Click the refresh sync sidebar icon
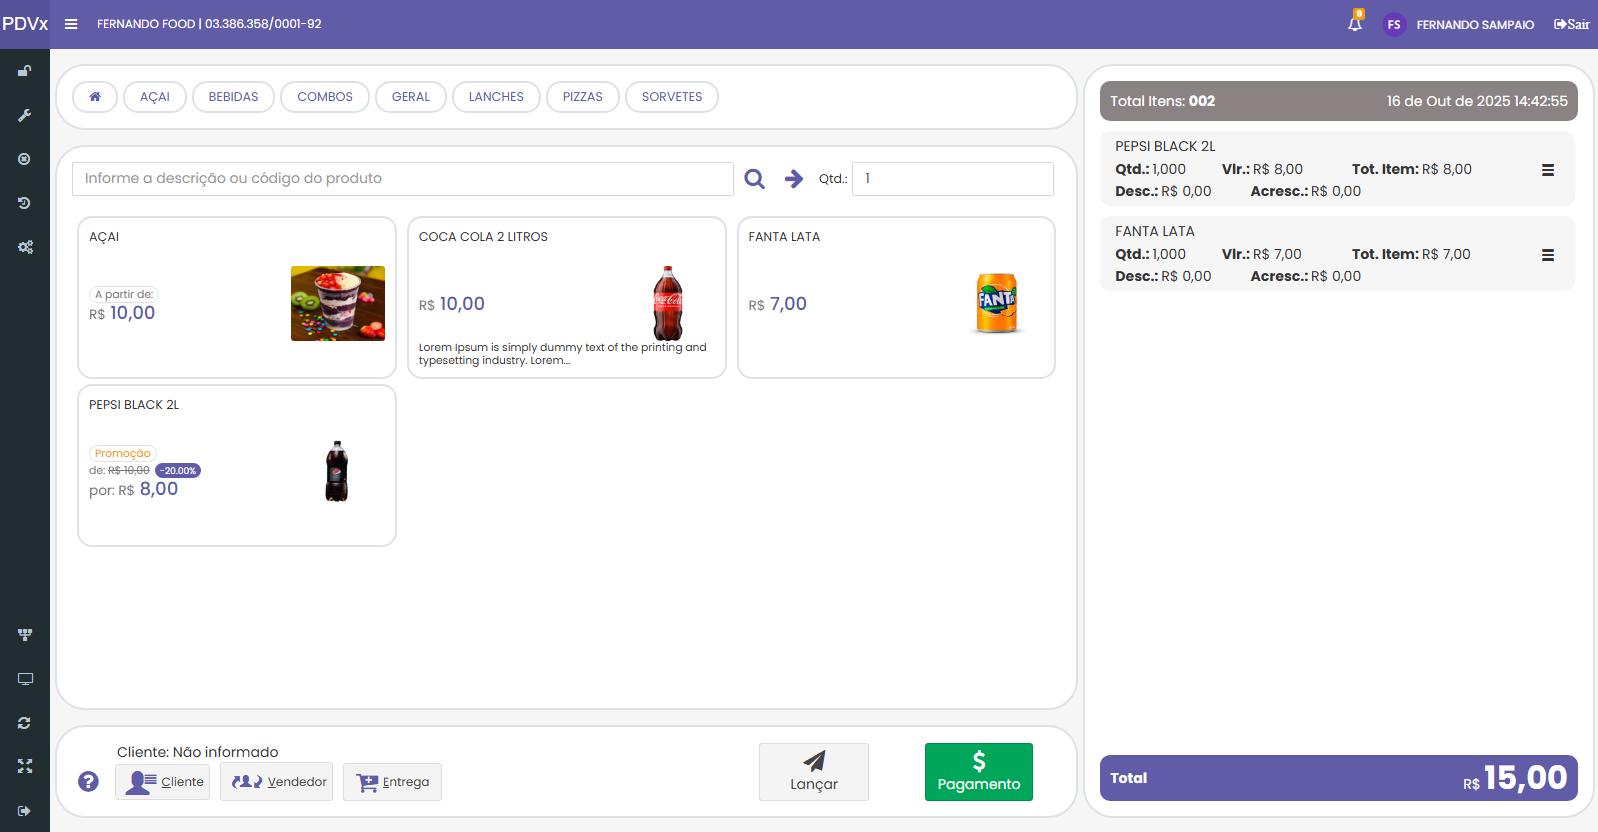This screenshot has width=1598, height=832. (x=25, y=723)
